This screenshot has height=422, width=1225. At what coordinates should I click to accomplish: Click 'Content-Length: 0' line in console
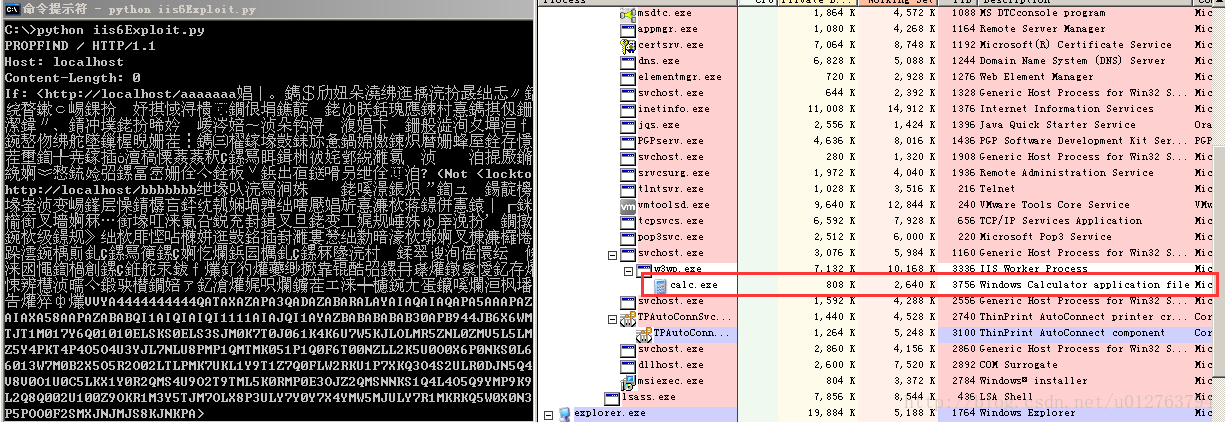(x=71, y=76)
